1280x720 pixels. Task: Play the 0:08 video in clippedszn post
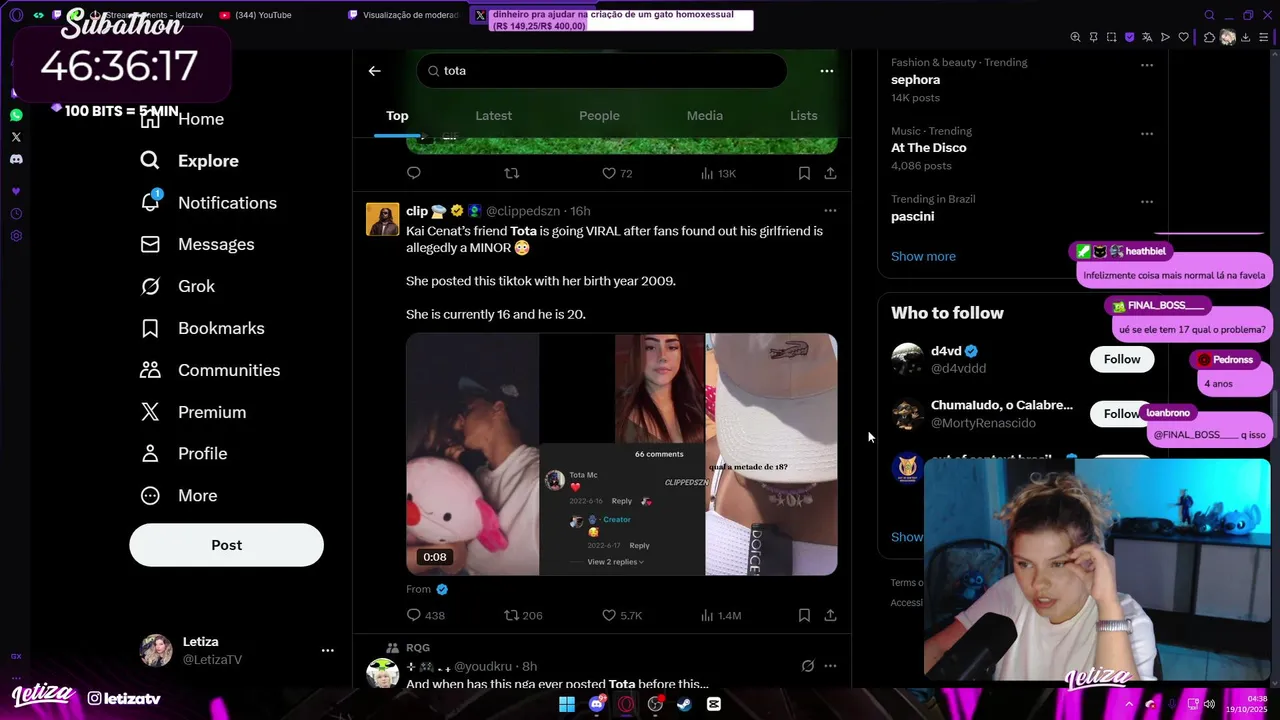621,454
